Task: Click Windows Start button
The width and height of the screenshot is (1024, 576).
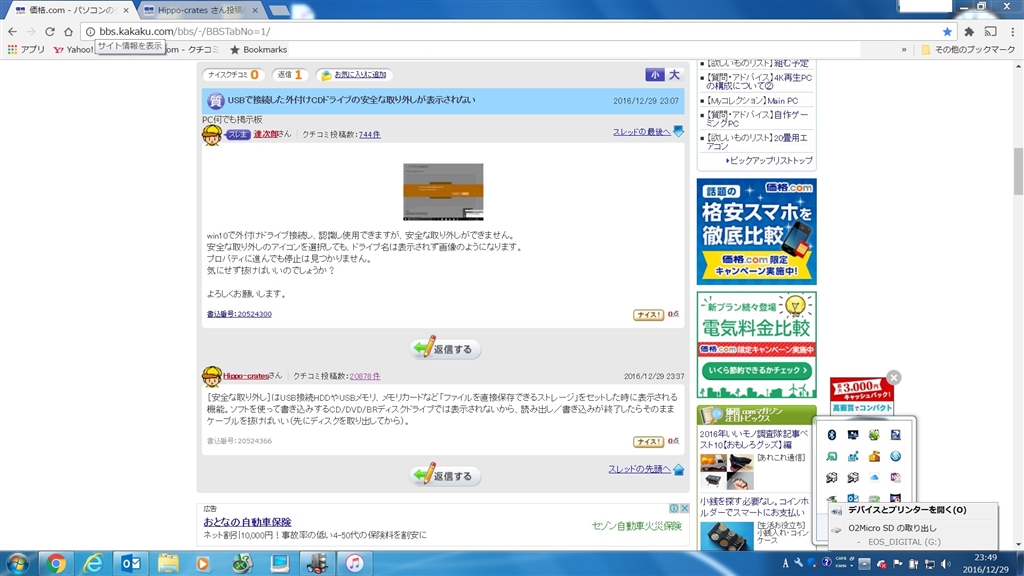Action: point(17,563)
